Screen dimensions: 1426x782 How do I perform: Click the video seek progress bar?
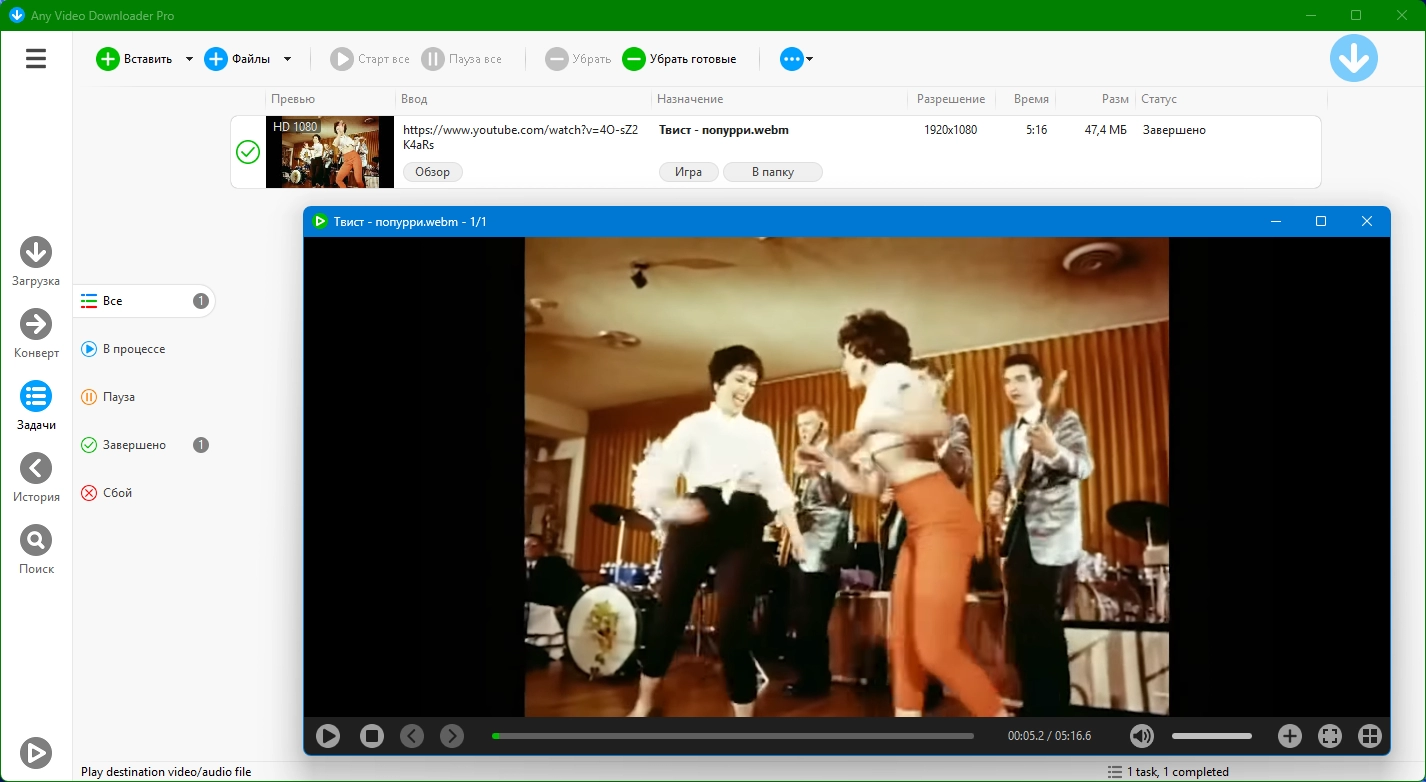[x=733, y=736]
